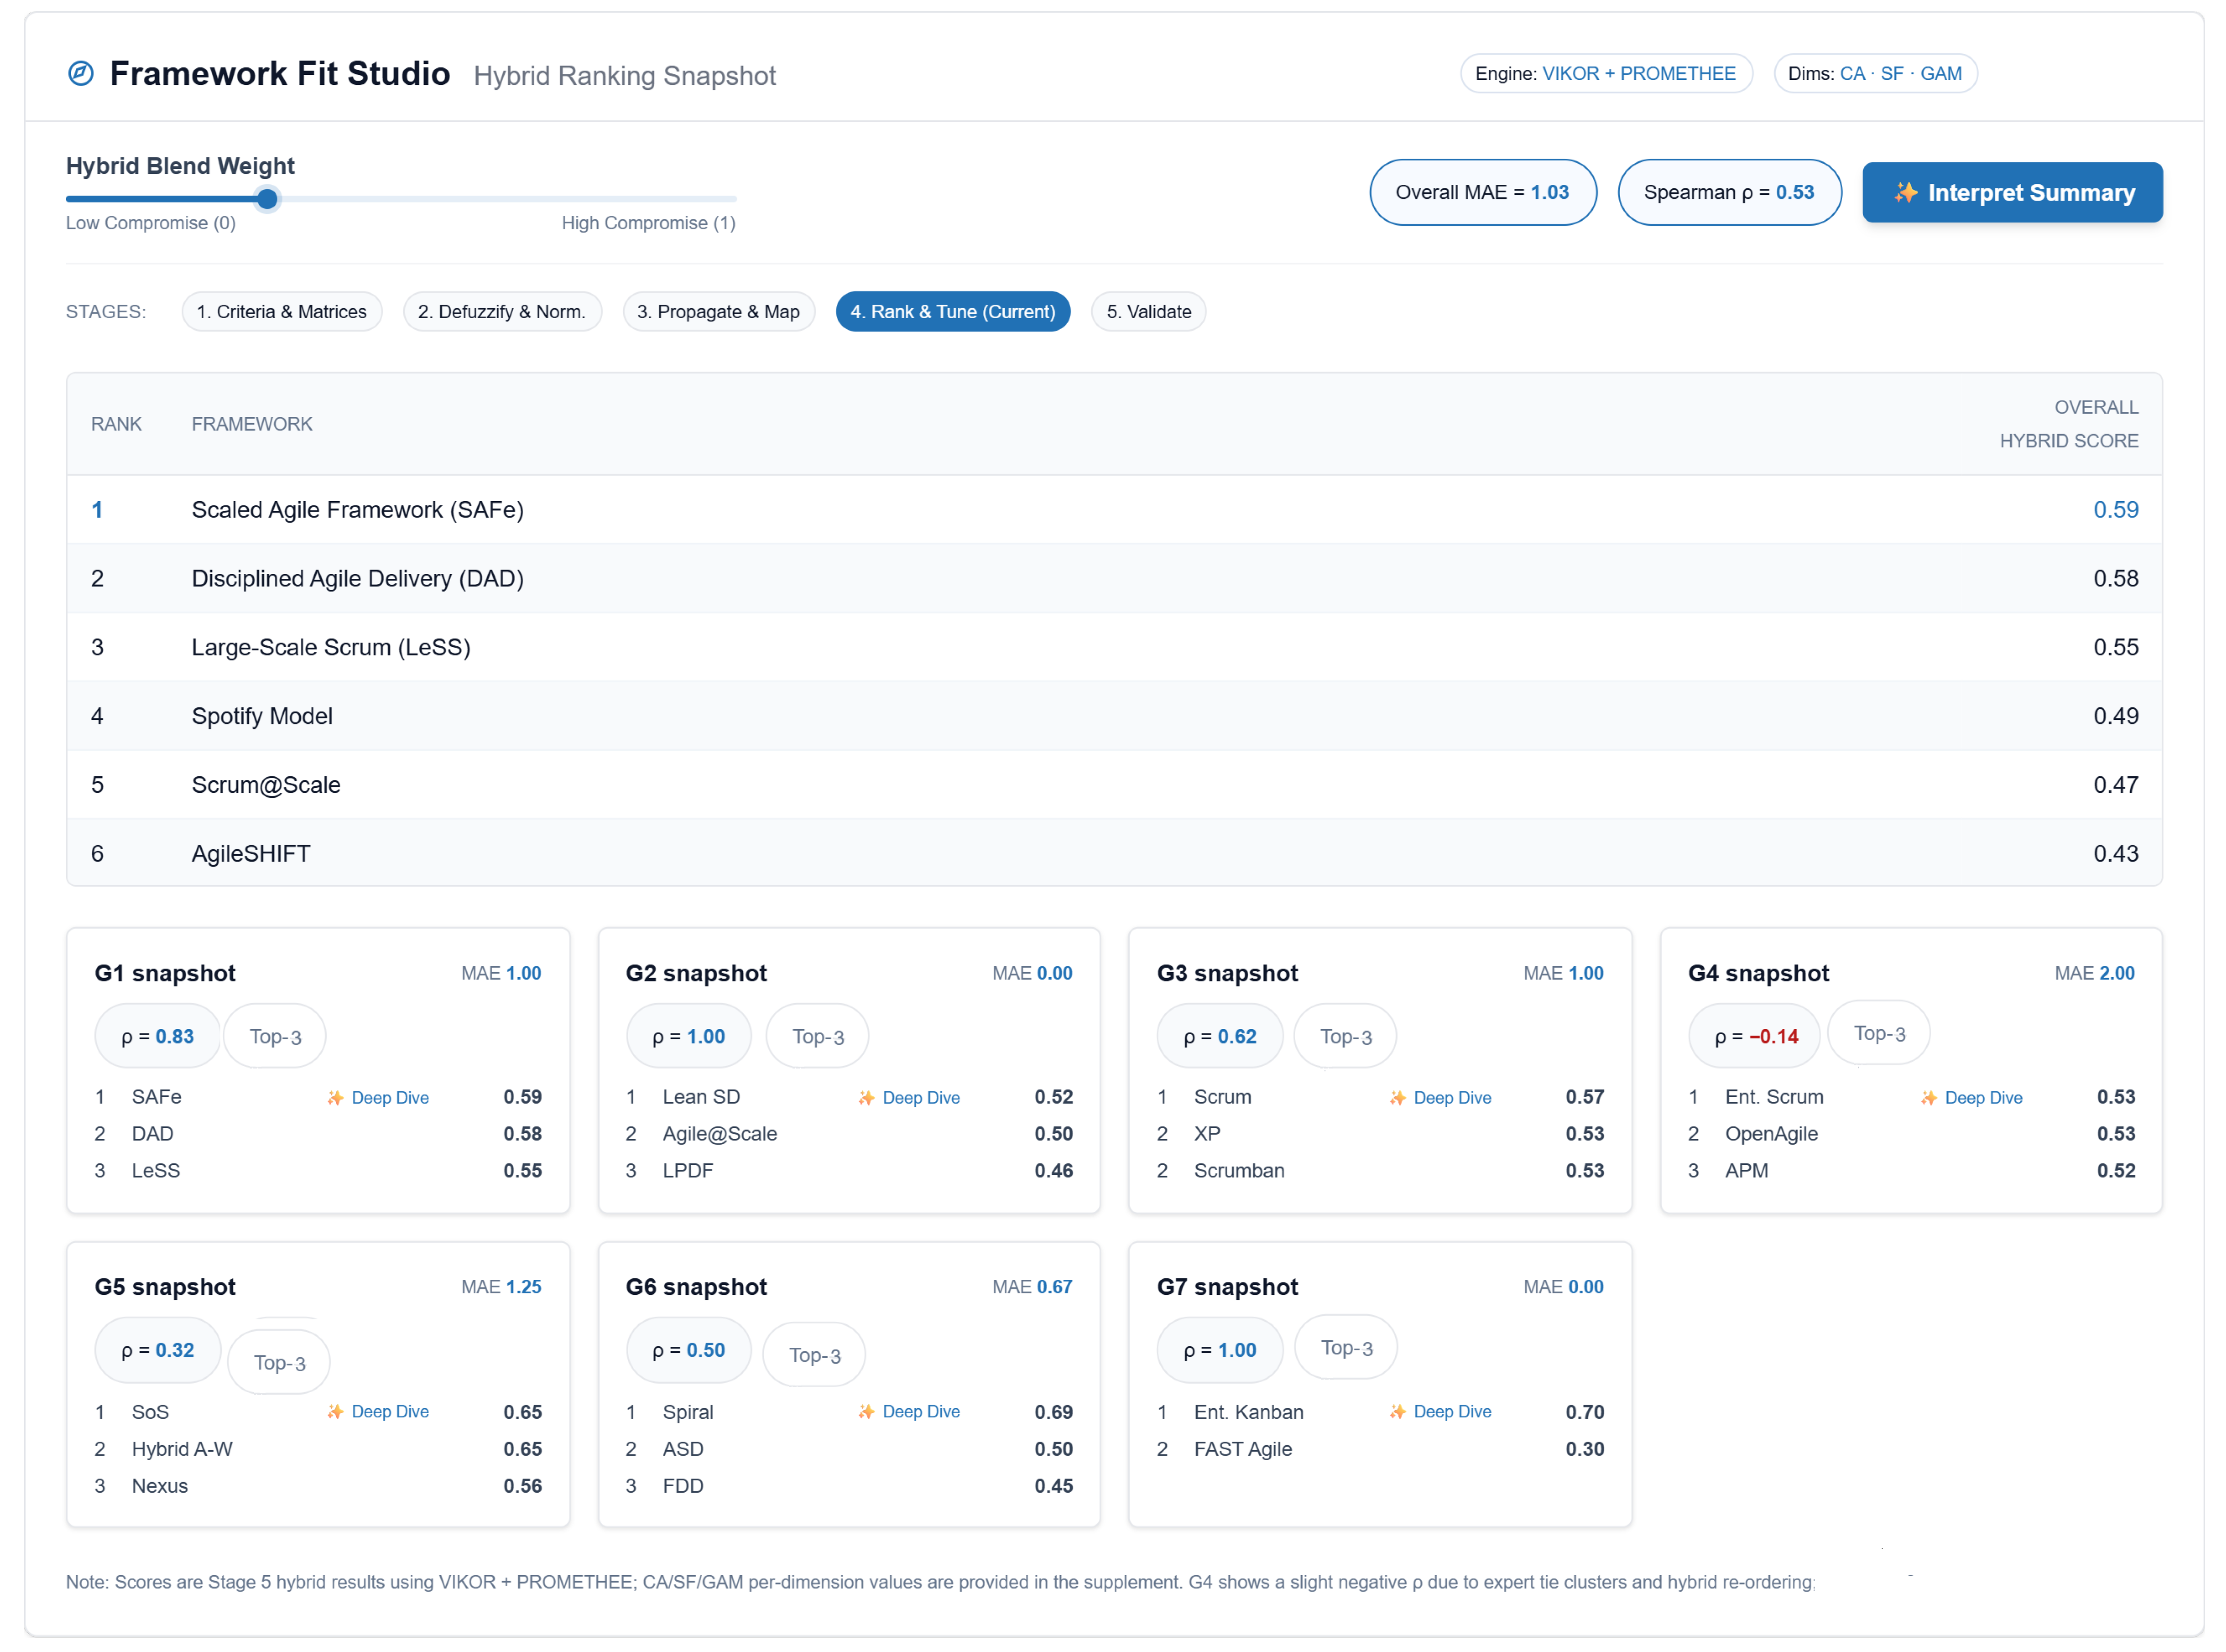
Task: Toggle the Top-3 chip in G1 snapshot
Action: tap(275, 1037)
